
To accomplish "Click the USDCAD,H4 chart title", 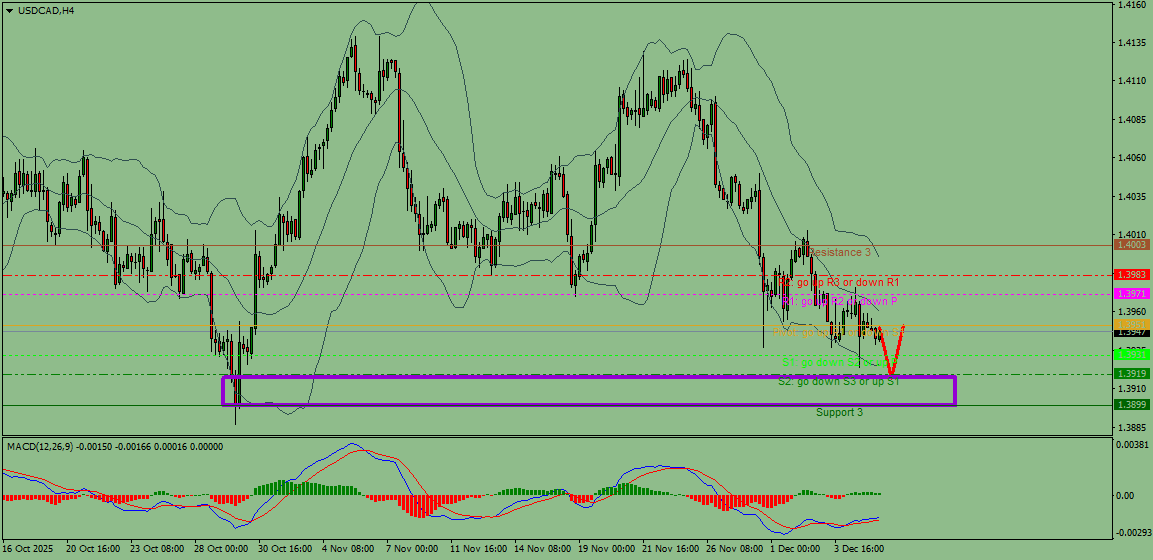I will tap(45, 11).
